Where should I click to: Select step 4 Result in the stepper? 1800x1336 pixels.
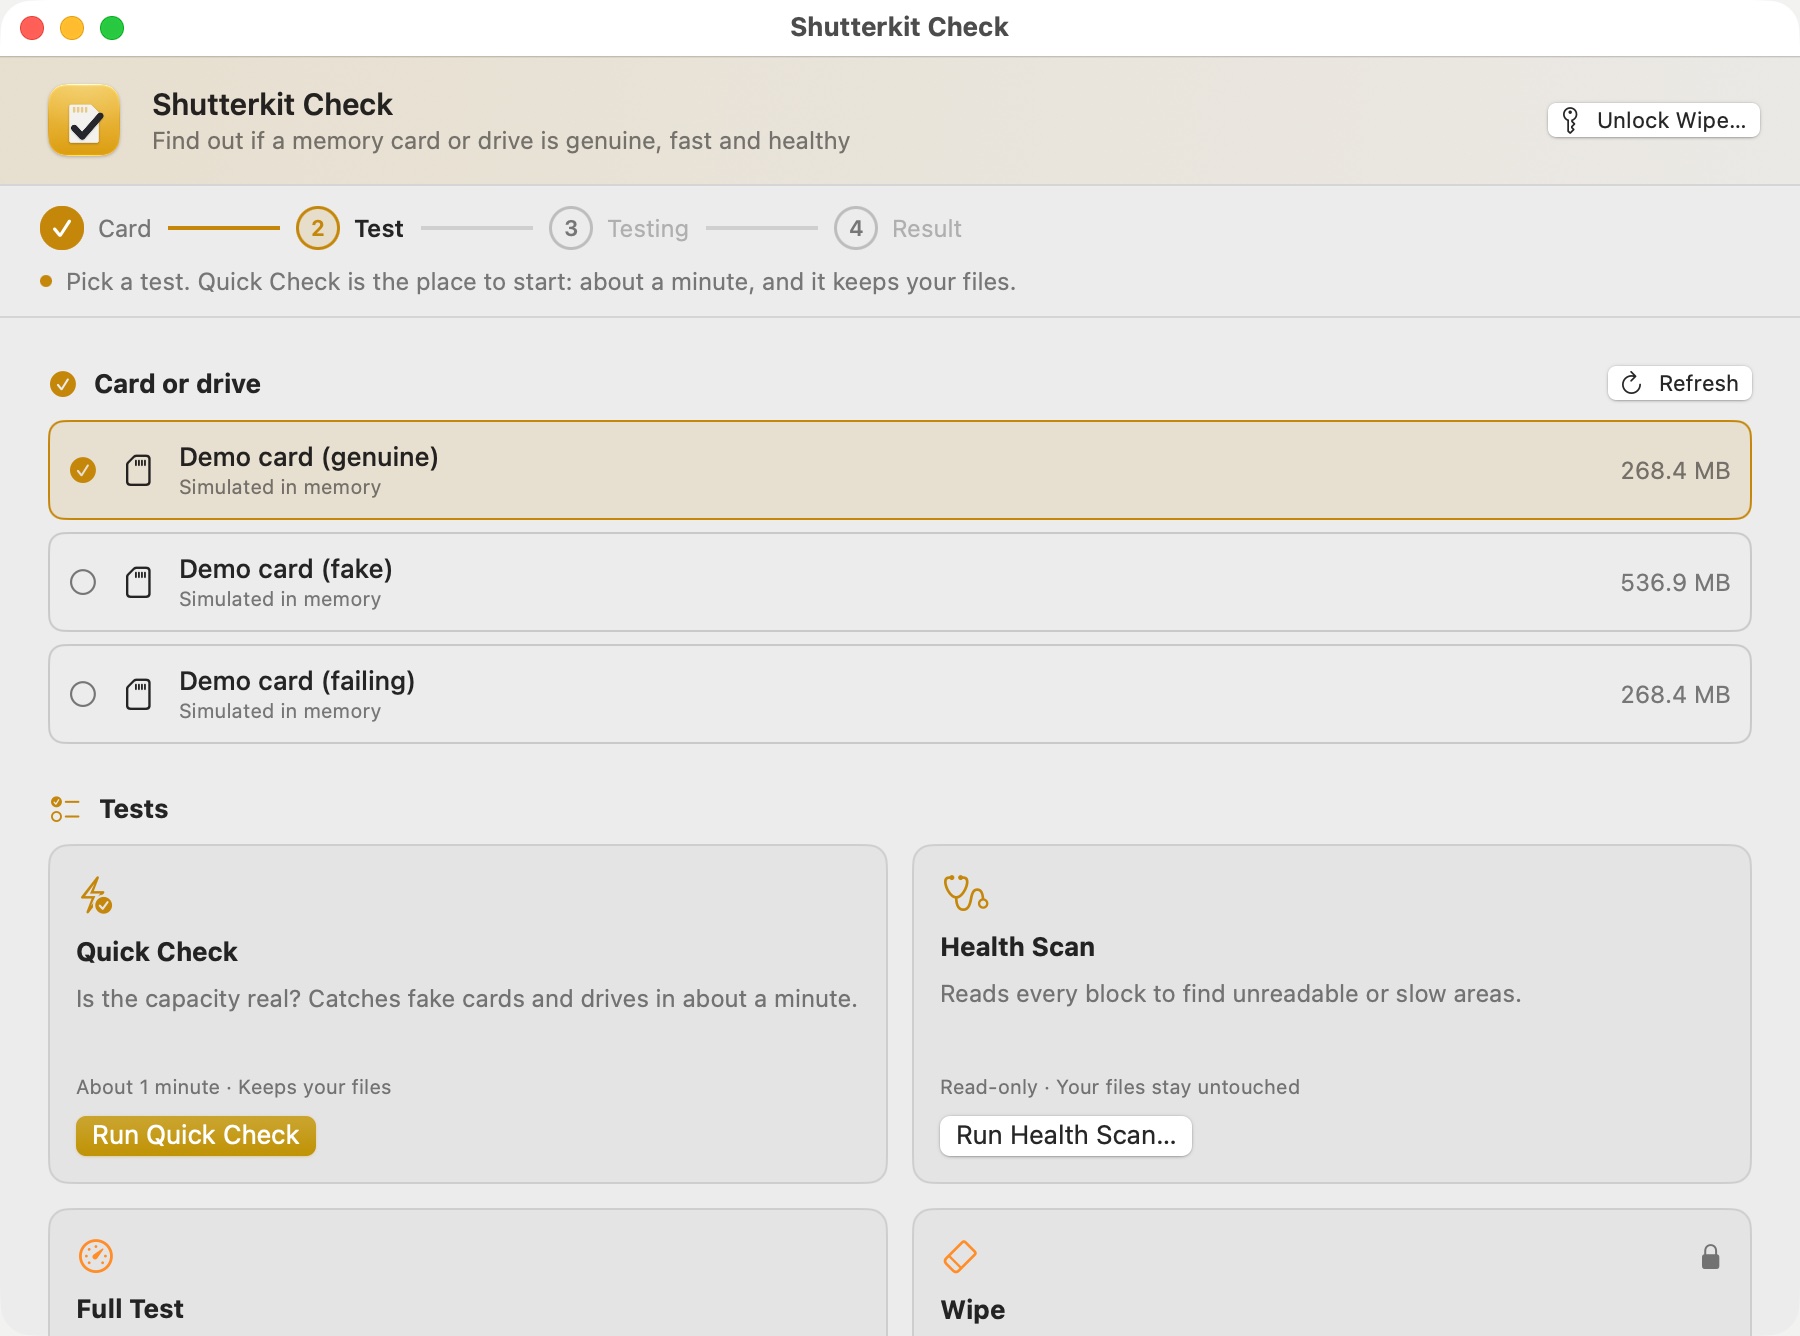point(898,228)
